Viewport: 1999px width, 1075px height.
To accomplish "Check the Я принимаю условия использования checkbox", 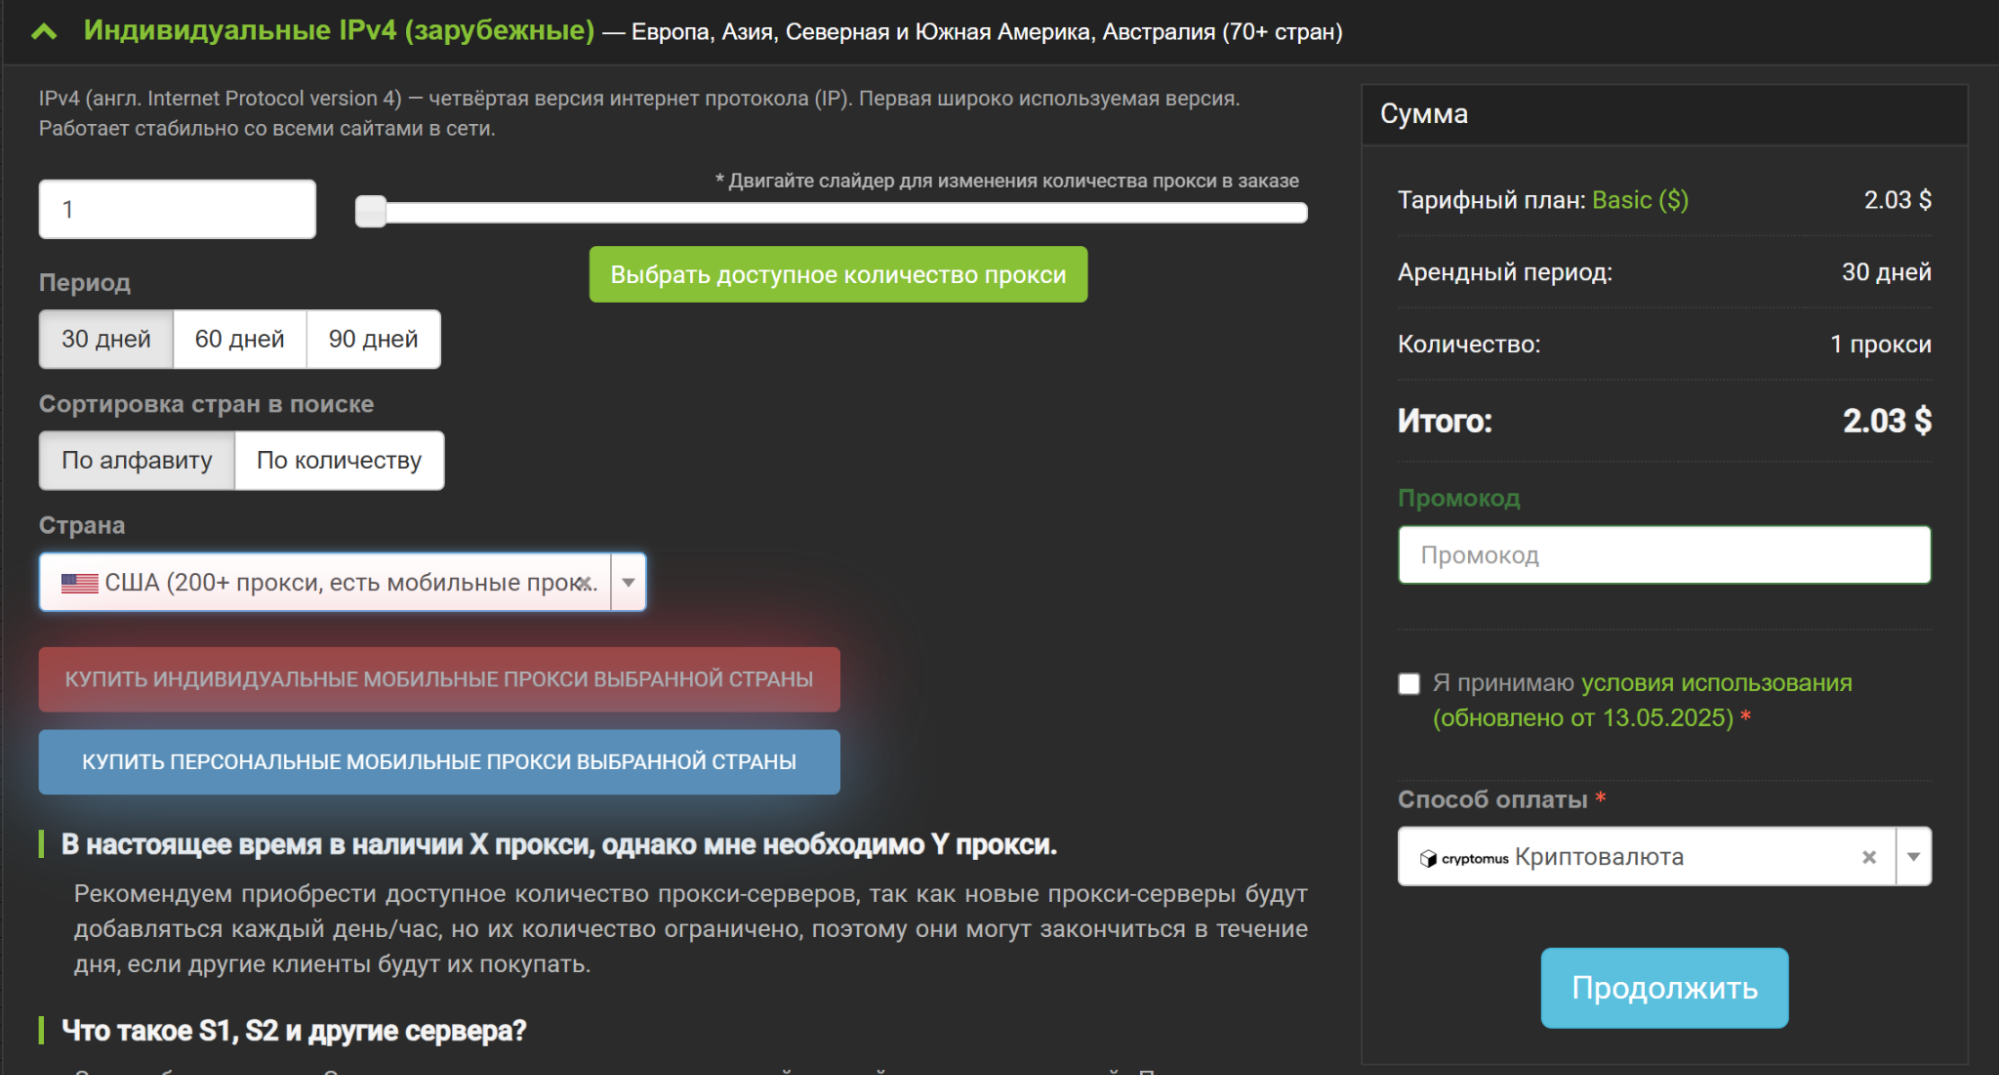I will 1409,684.
